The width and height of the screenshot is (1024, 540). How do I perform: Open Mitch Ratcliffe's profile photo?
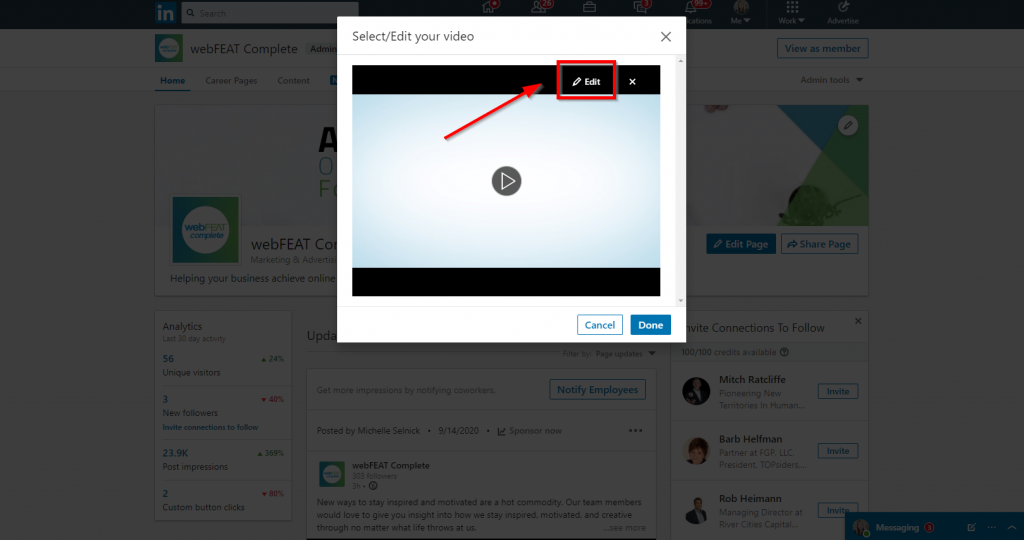[696, 391]
